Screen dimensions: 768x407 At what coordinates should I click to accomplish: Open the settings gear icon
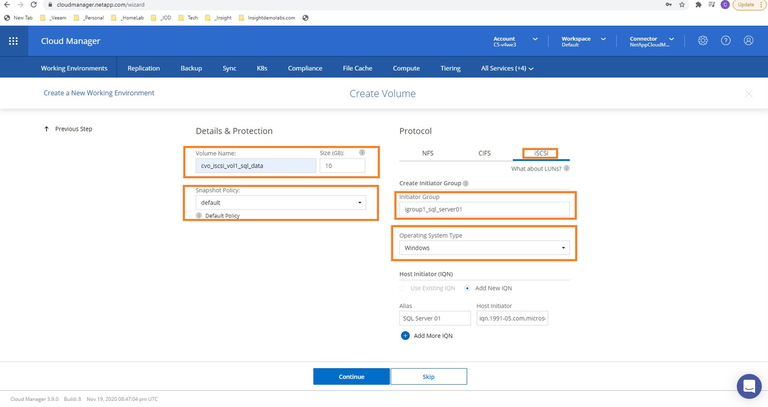(x=703, y=41)
